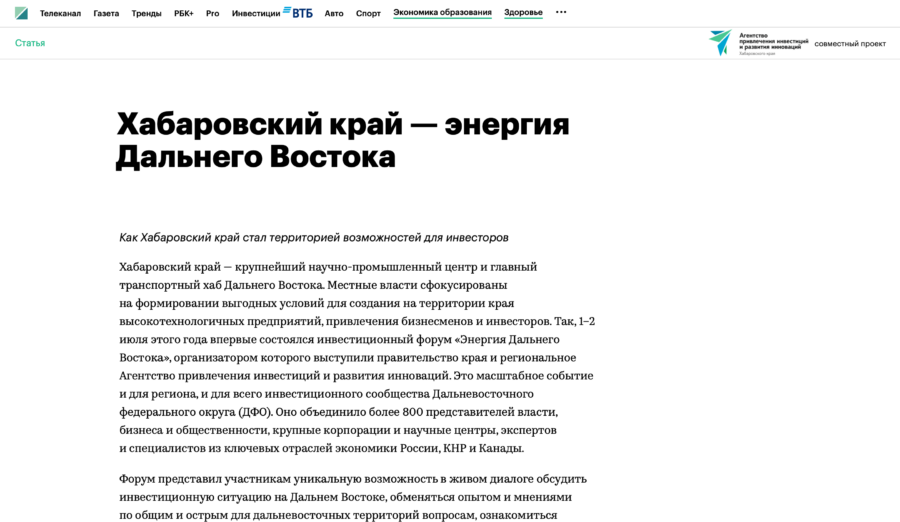Click the agency name text beside logo
This screenshot has width=900, height=522.
coord(773,42)
